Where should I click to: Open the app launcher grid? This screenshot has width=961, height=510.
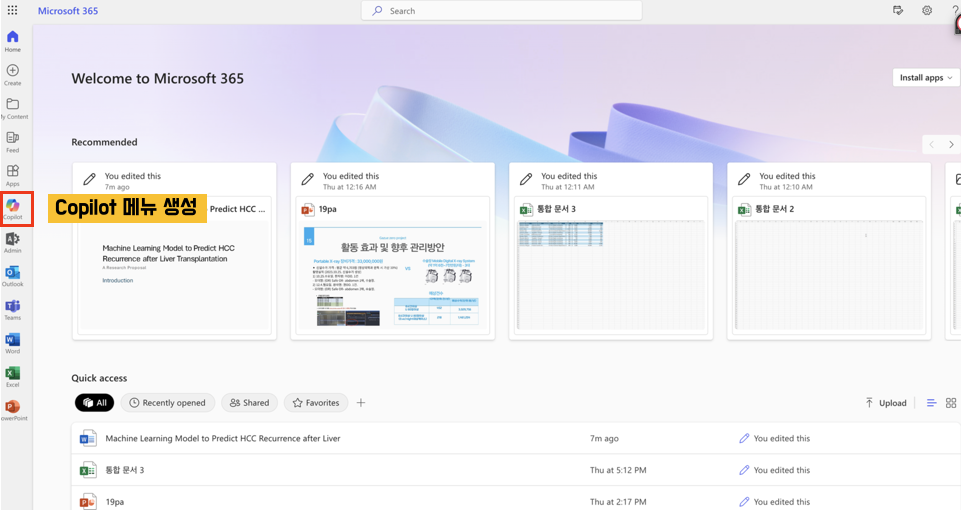12,10
